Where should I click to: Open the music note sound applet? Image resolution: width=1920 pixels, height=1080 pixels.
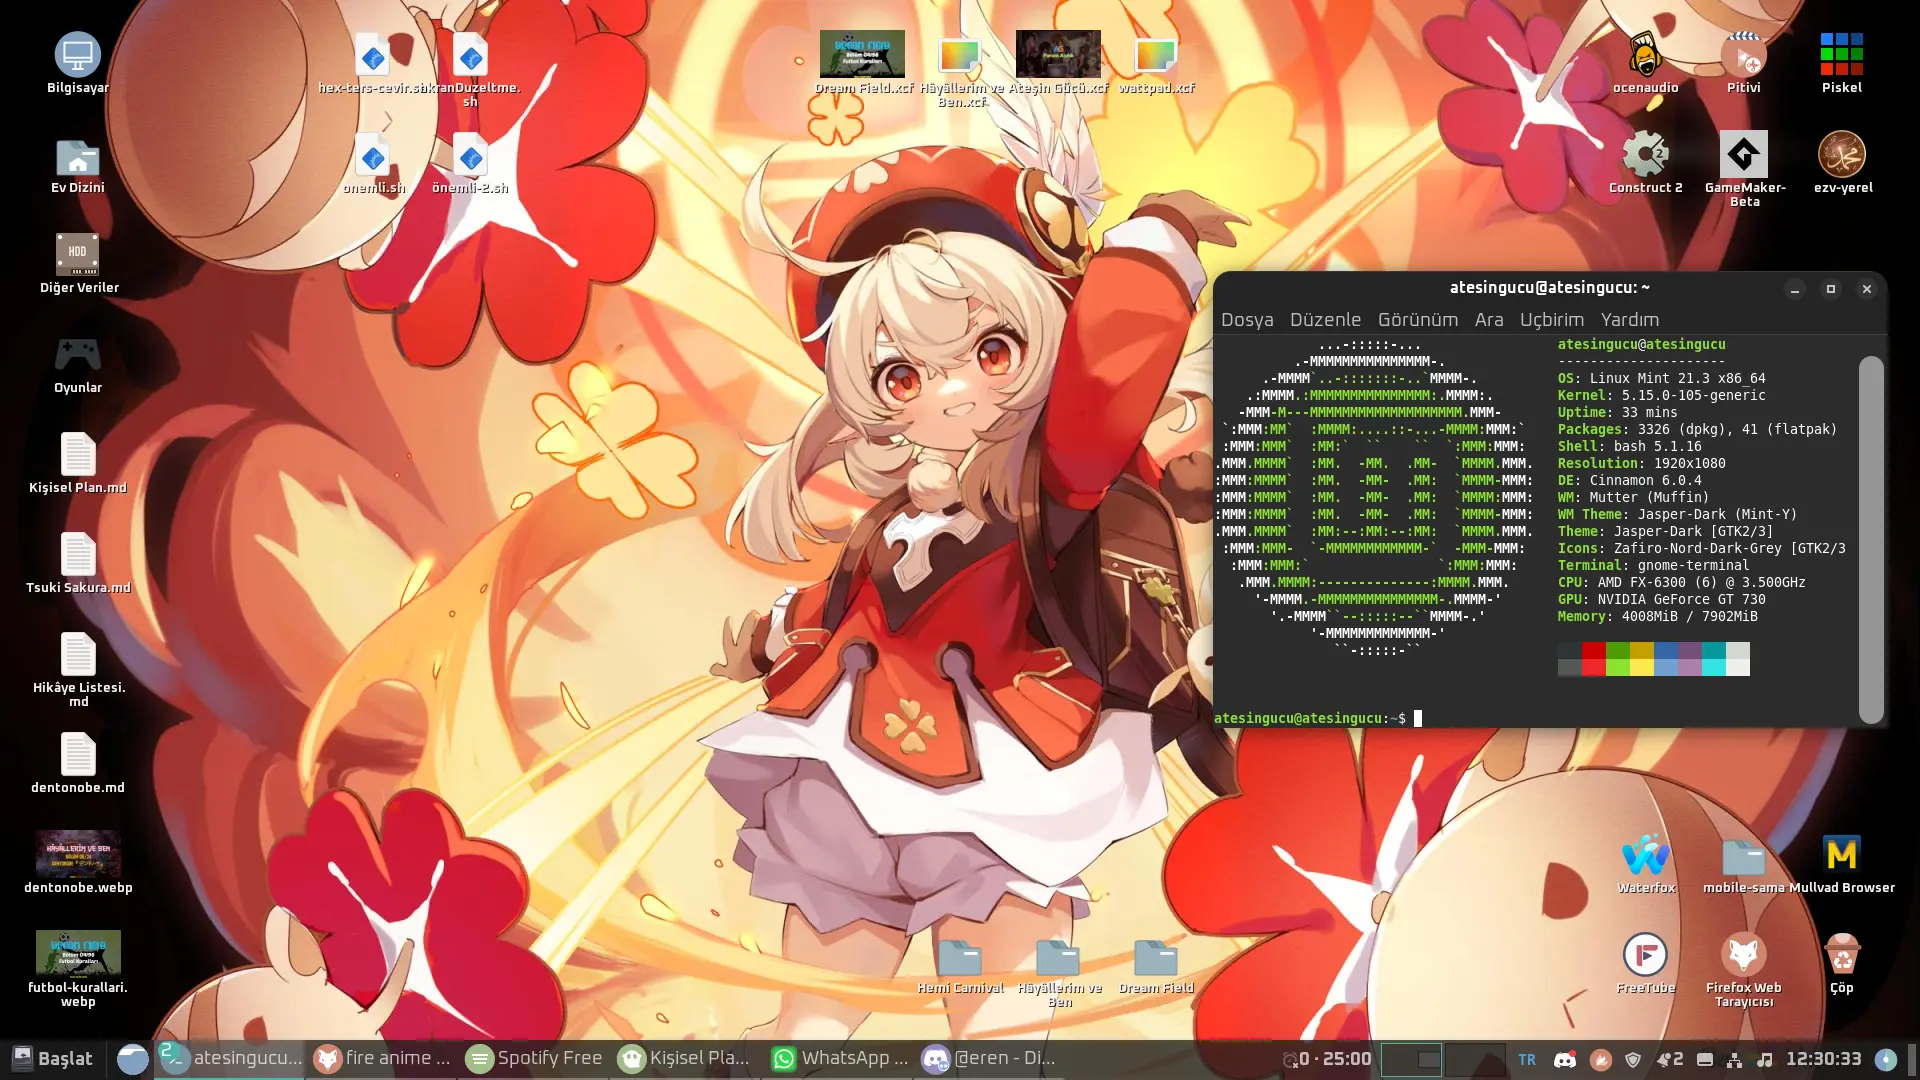pyautogui.click(x=1765, y=1060)
